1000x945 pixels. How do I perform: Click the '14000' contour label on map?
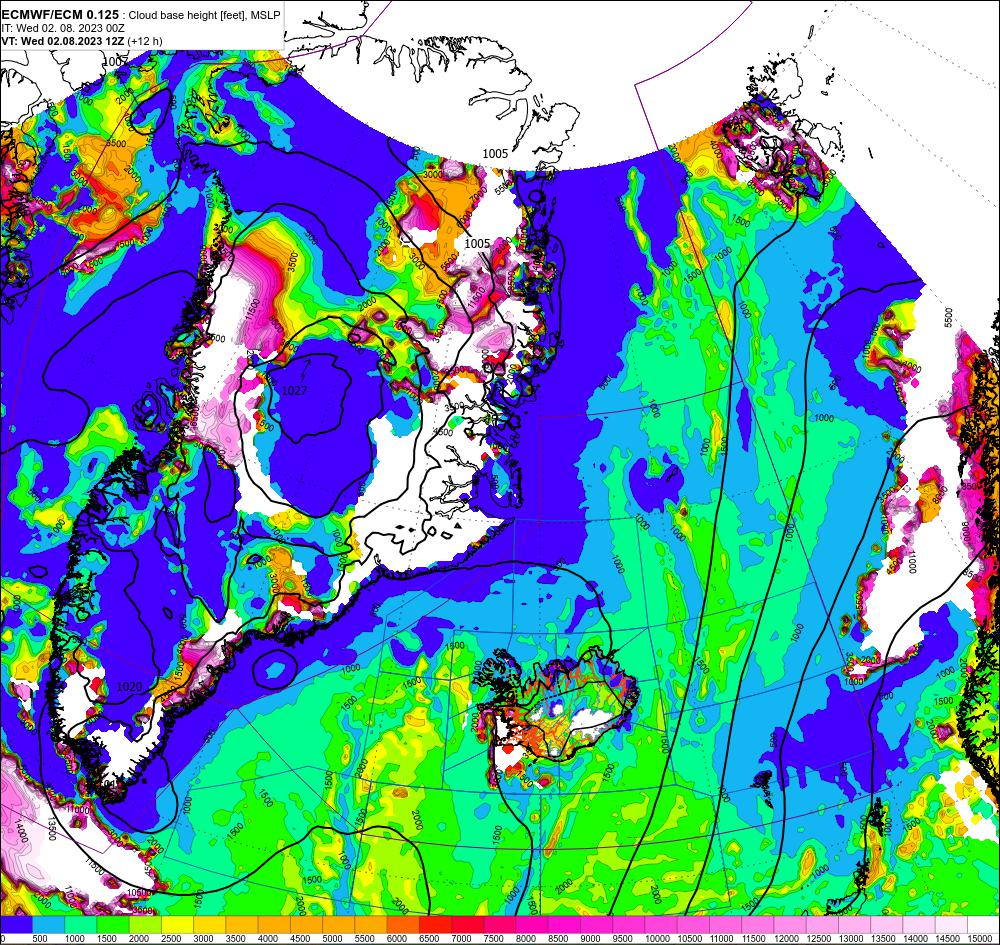pyautogui.click(x=21, y=831)
